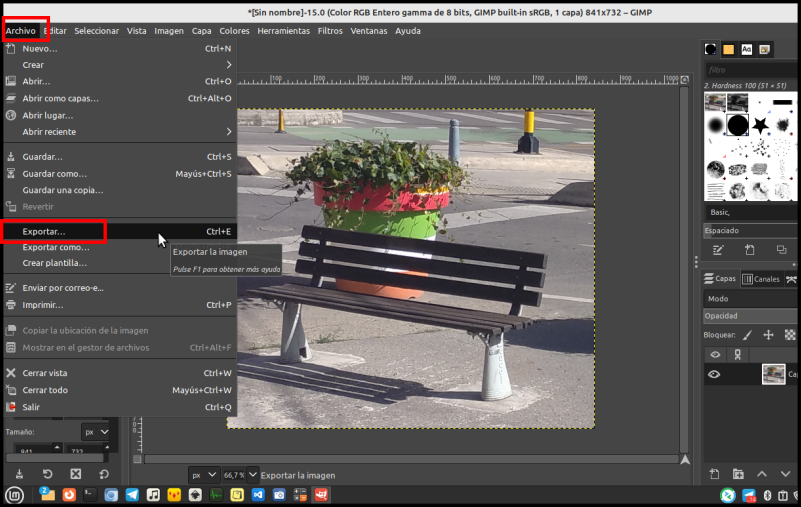
Task: Select Abrir lugar... entry
Action: (x=120, y=116)
